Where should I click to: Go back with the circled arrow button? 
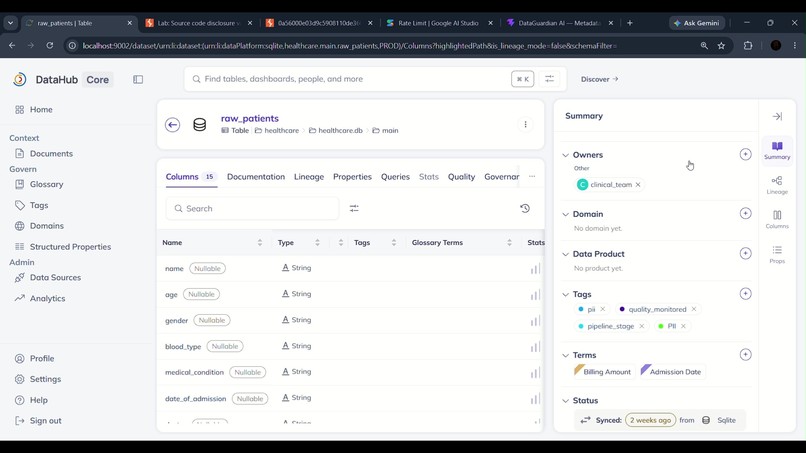pos(173,124)
